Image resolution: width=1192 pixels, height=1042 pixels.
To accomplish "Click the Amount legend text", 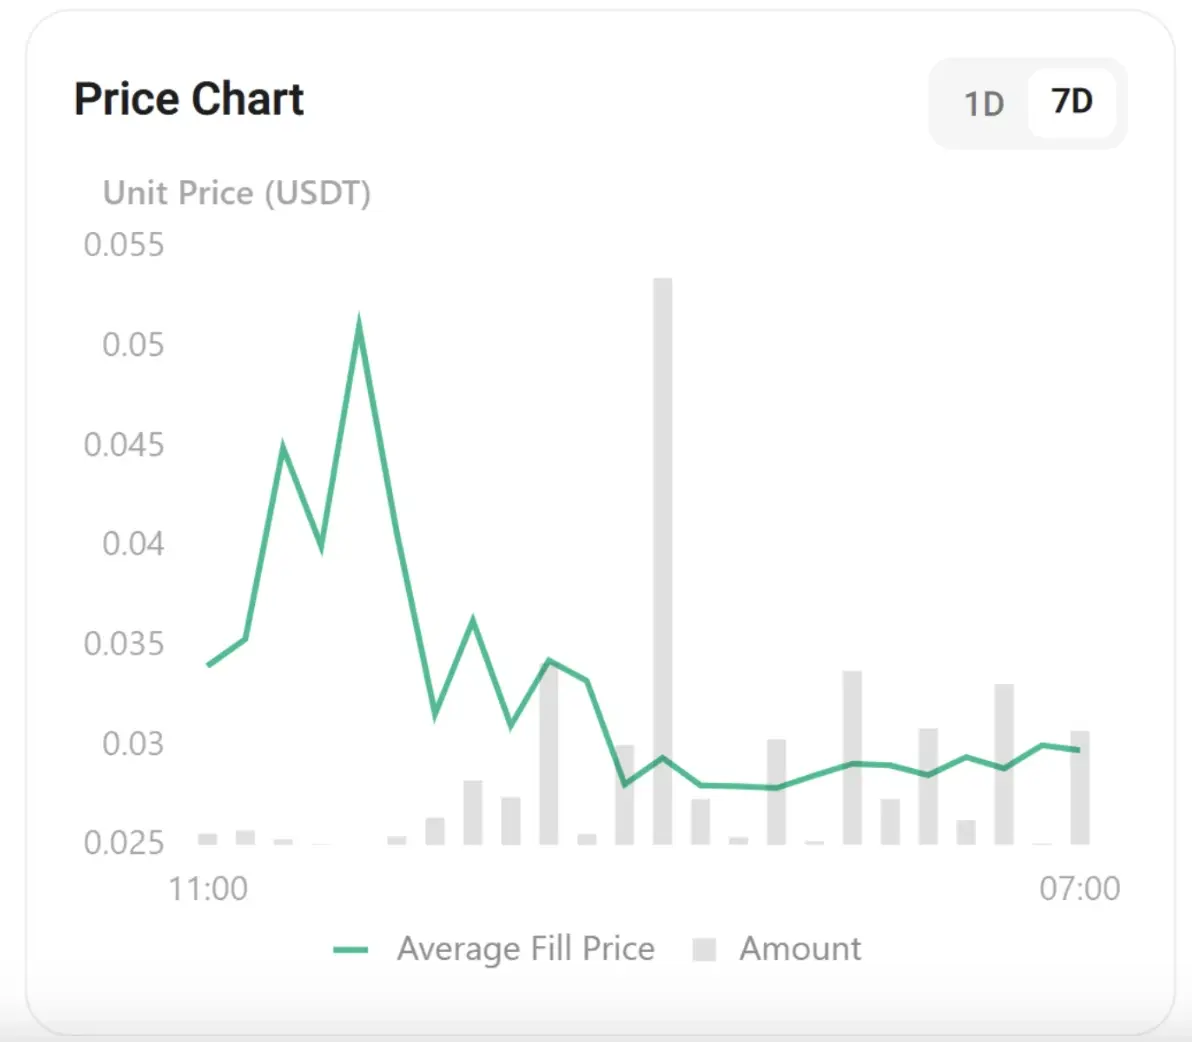I will tap(800, 948).
